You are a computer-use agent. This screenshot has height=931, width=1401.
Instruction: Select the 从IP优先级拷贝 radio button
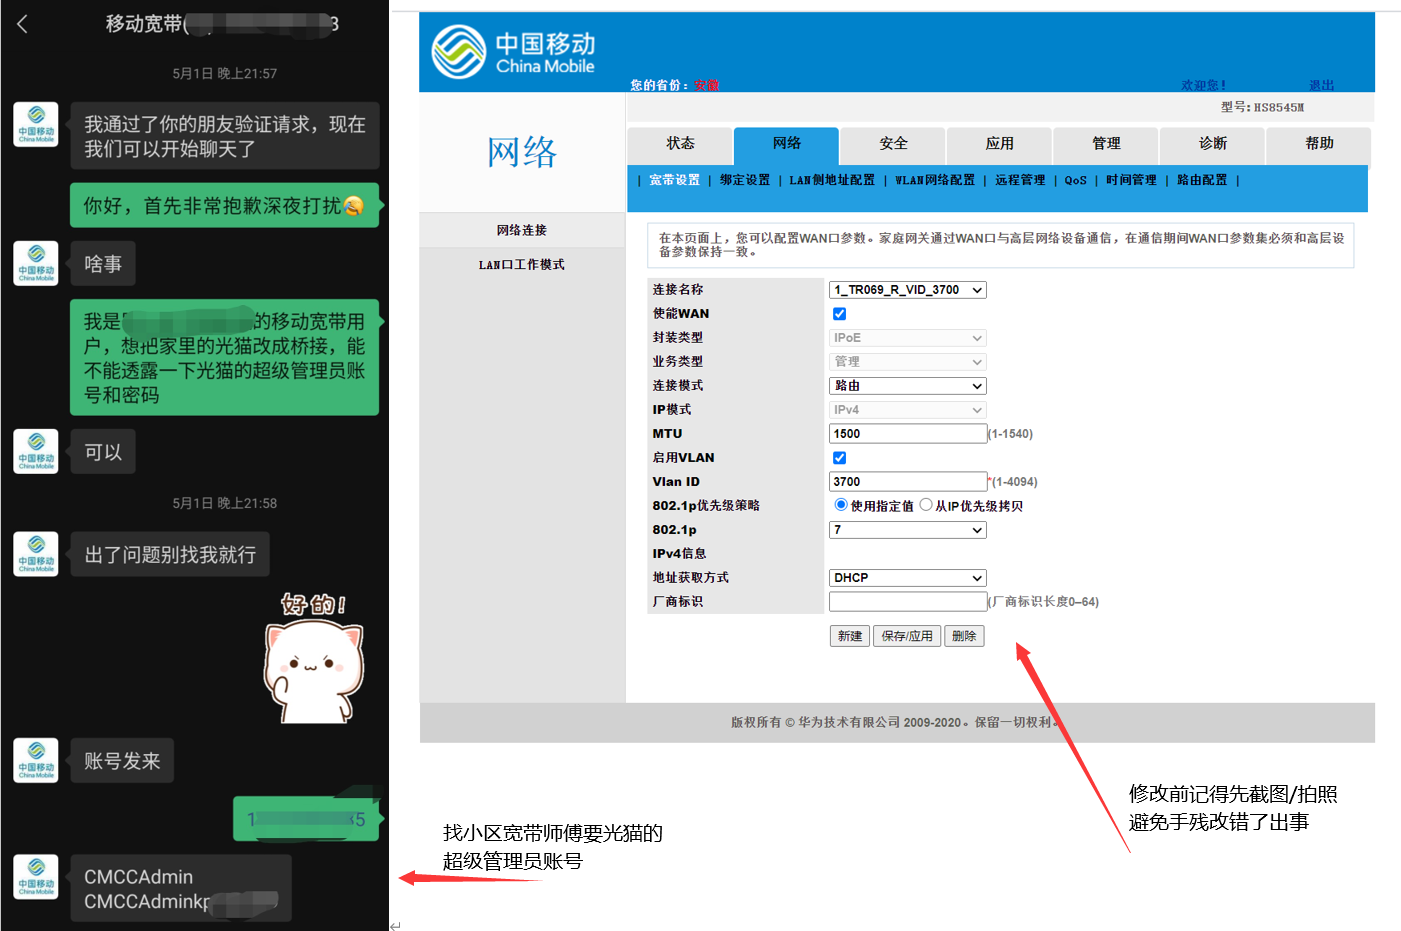pyautogui.click(x=926, y=505)
